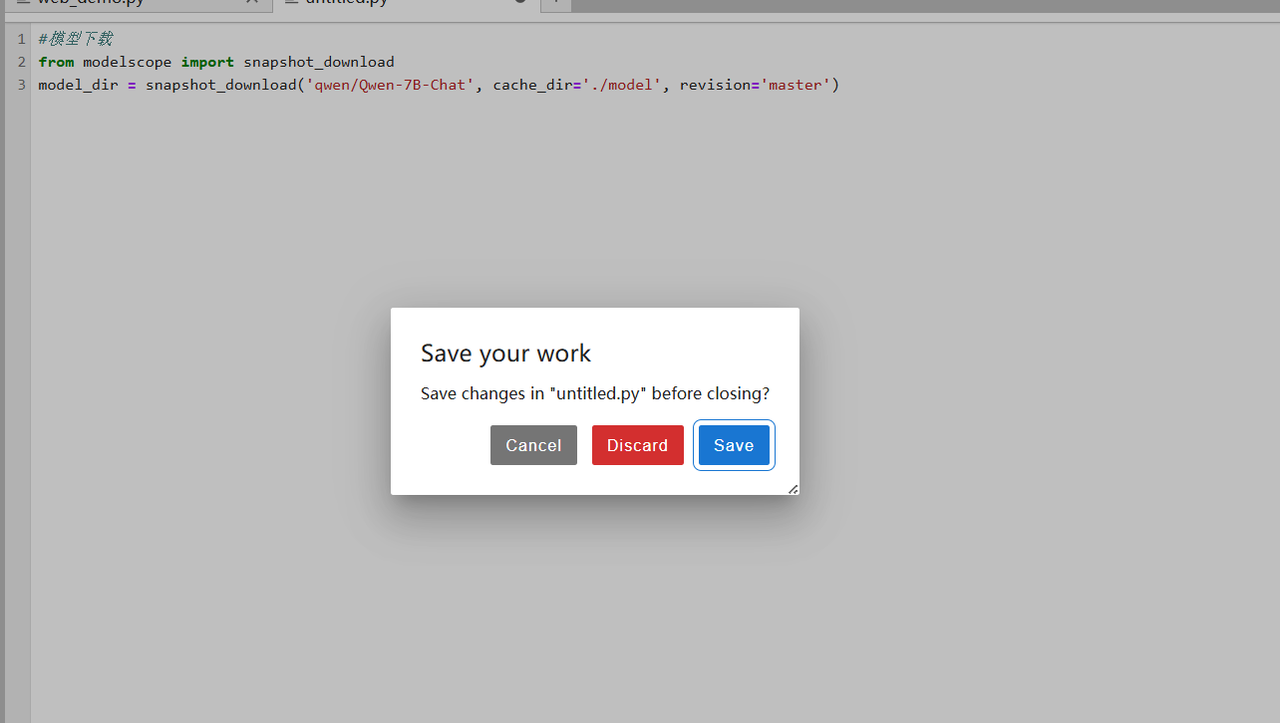Click line number 2 in the gutter
Image resolution: width=1280 pixels, height=723 pixels.
point(21,62)
